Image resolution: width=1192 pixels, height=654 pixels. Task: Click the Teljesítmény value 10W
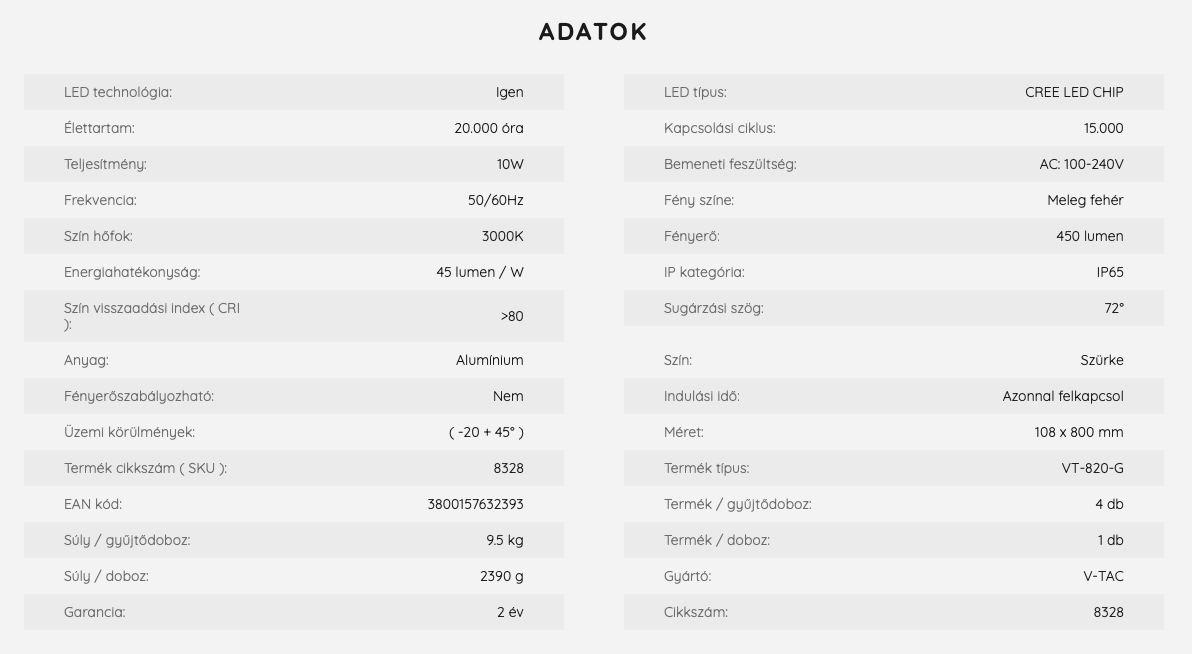tap(510, 164)
